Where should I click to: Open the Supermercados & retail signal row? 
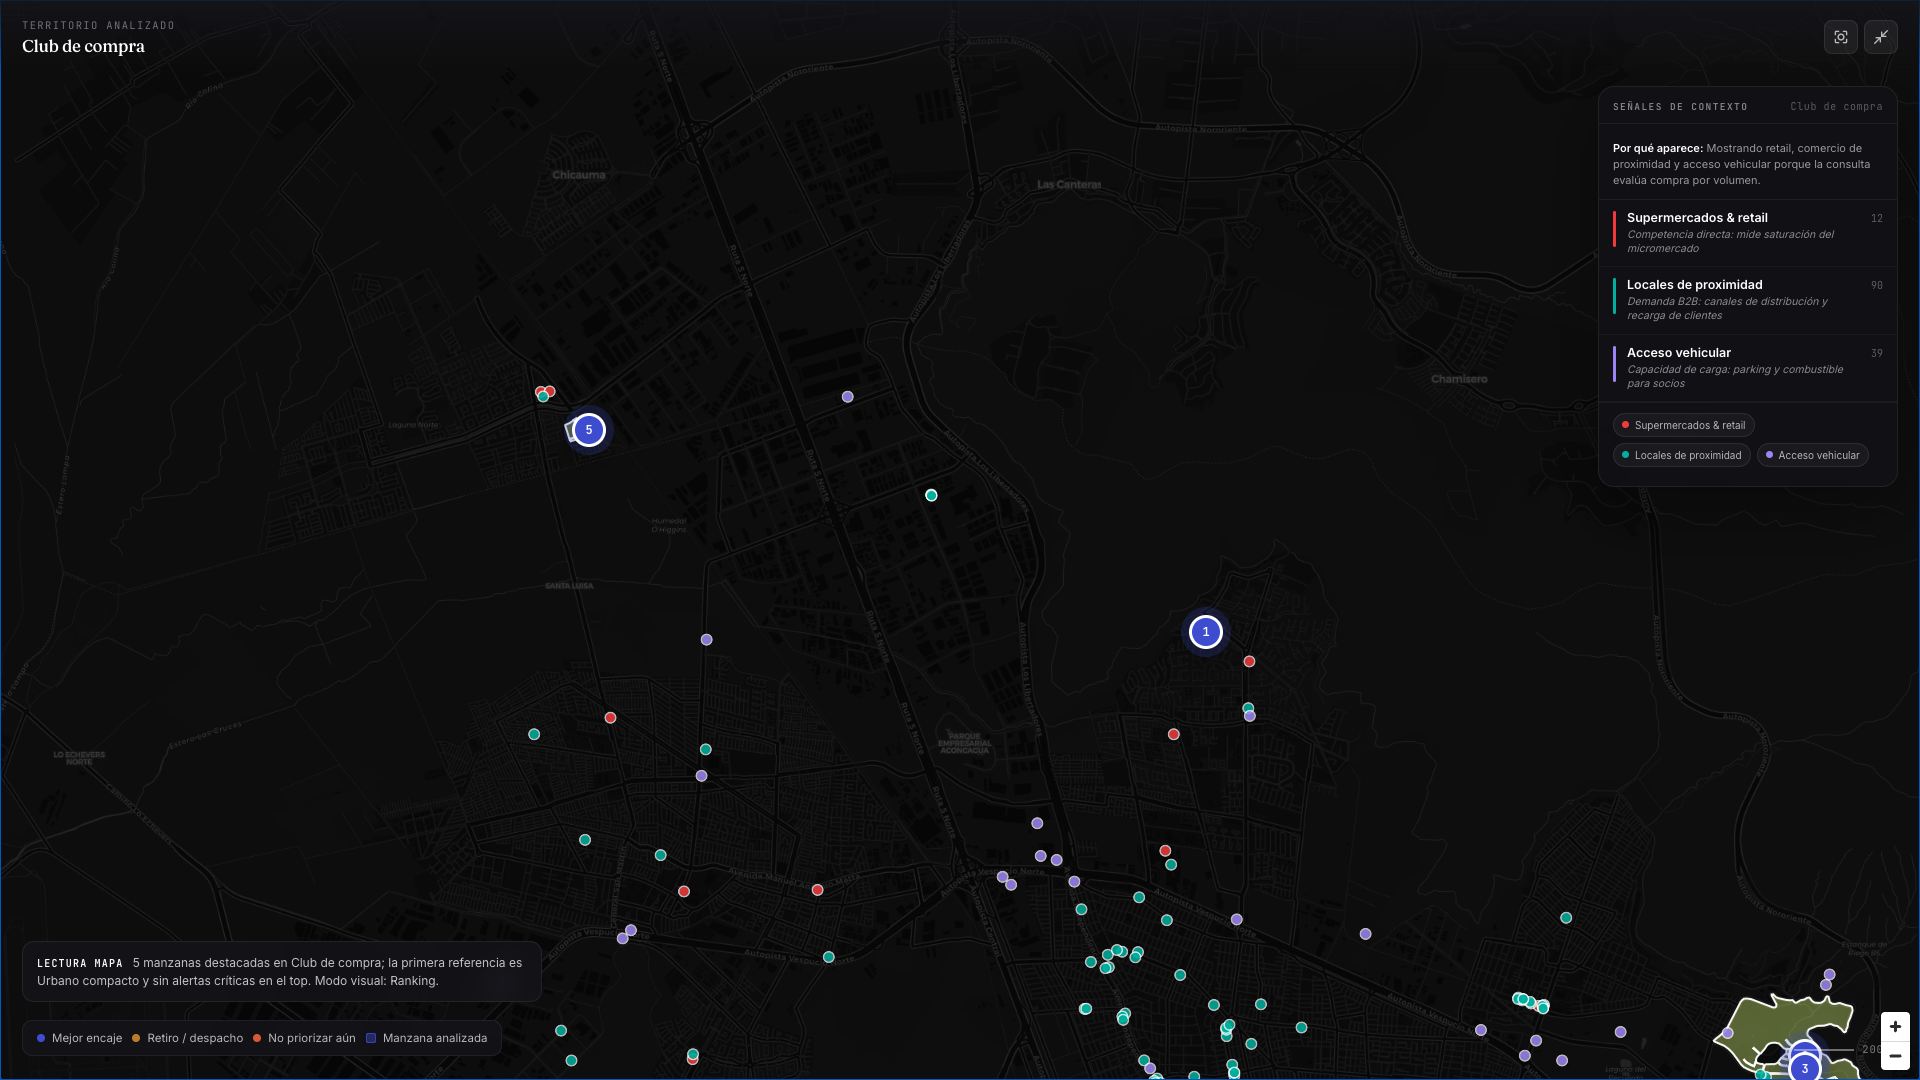click(1747, 232)
